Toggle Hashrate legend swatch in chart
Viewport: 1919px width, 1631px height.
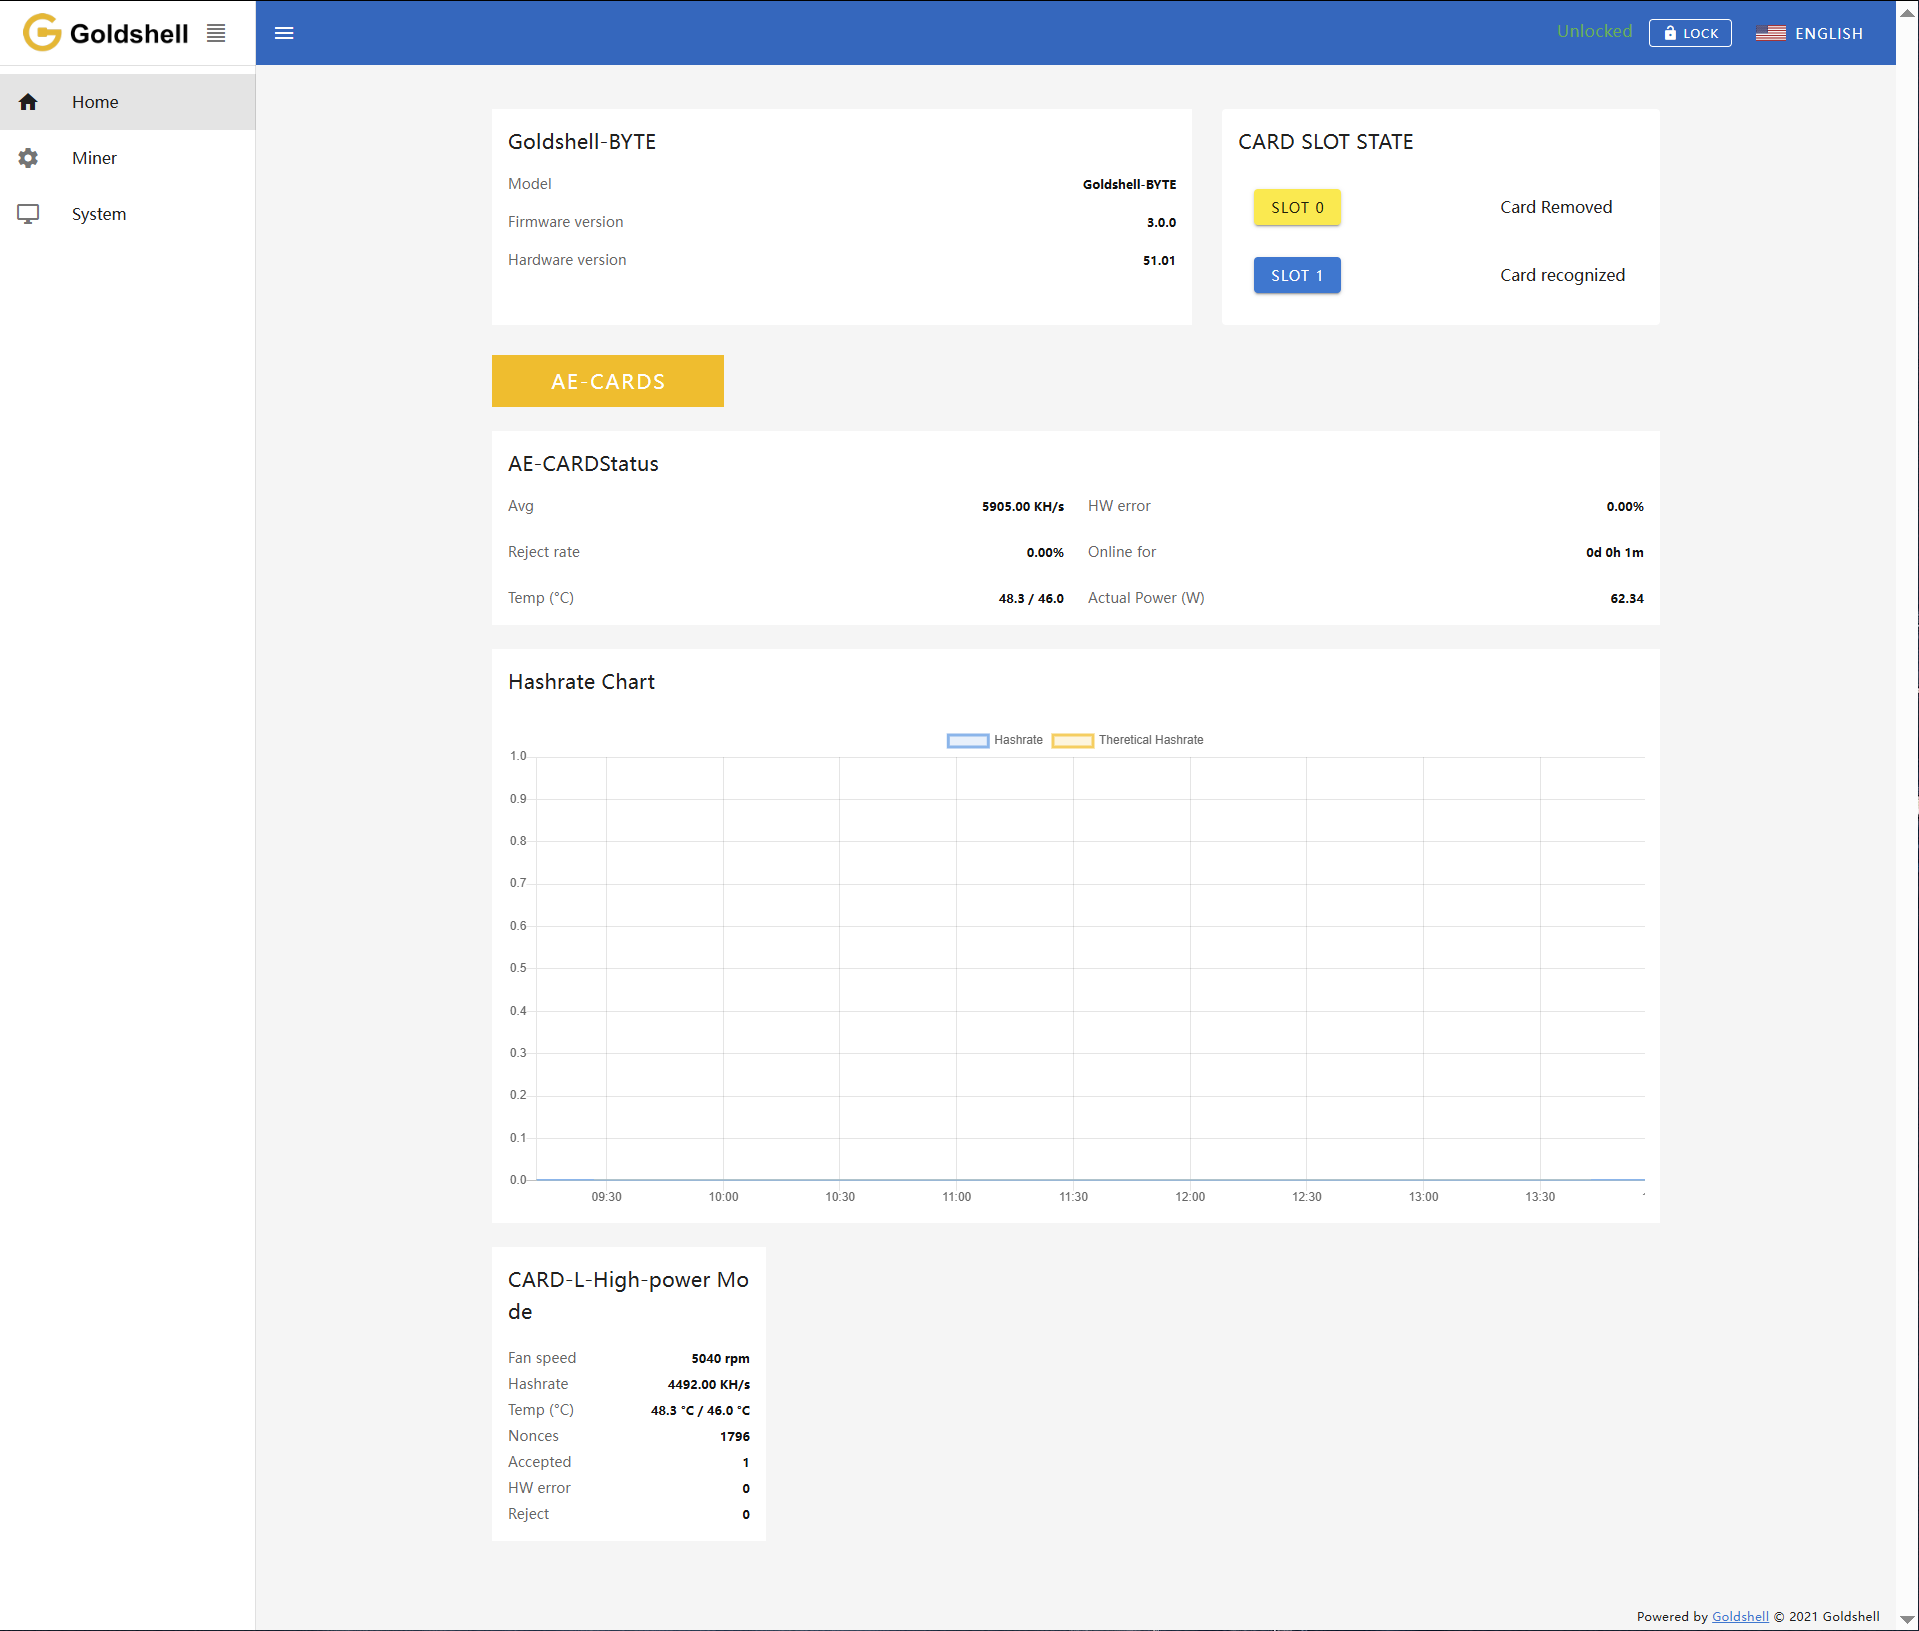click(968, 740)
